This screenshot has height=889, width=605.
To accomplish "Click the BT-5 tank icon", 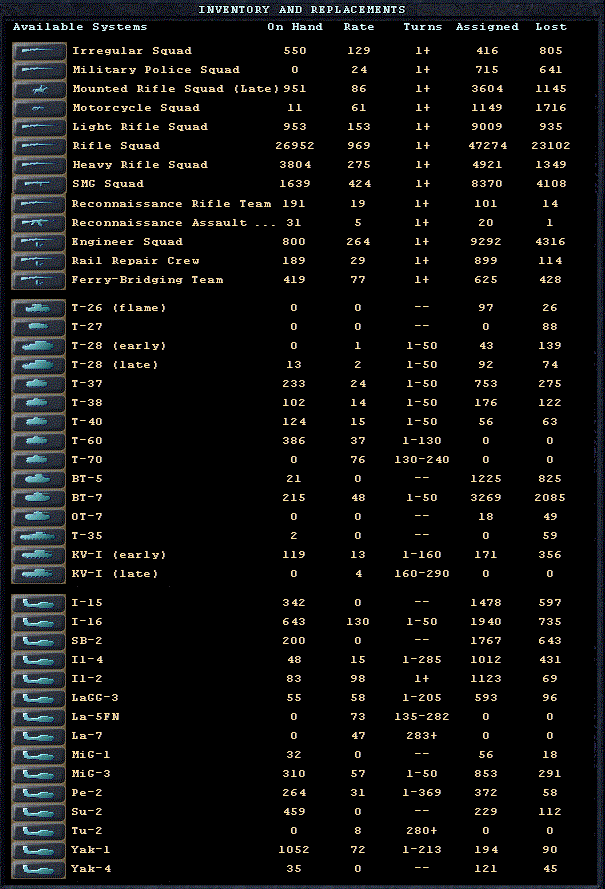I will pyautogui.click(x=39, y=479).
